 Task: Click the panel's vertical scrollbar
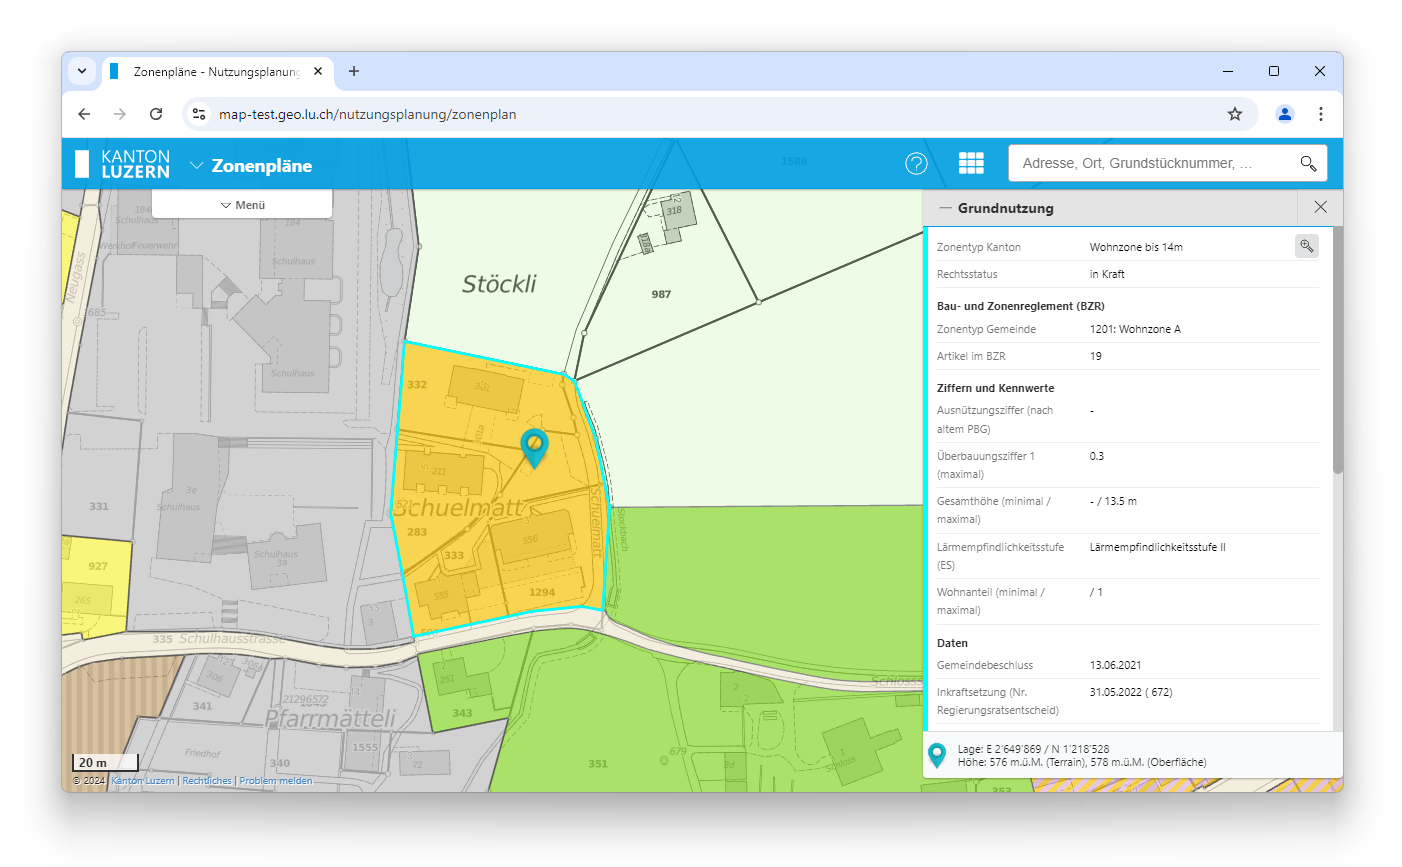1338,350
